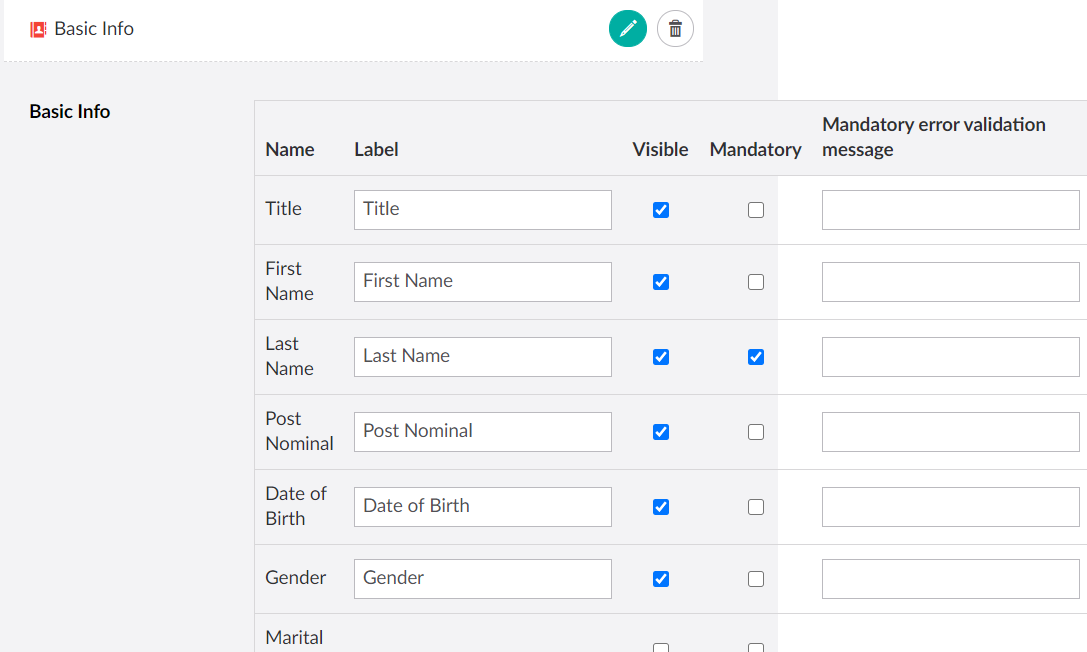This screenshot has height=652, width=1087.
Task: Enable Mandatory for Date of Birth
Action: tap(755, 507)
